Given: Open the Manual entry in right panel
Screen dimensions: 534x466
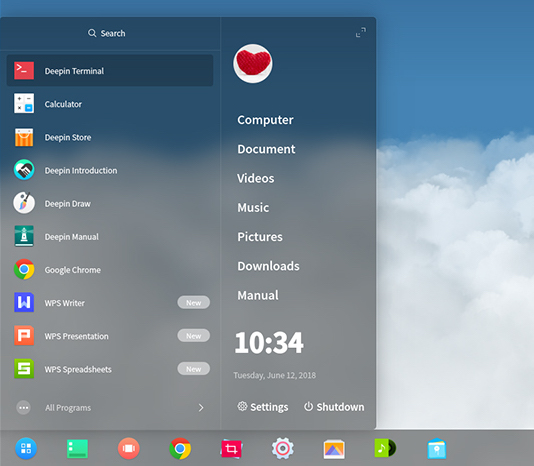Looking at the screenshot, I should tap(258, 295).
